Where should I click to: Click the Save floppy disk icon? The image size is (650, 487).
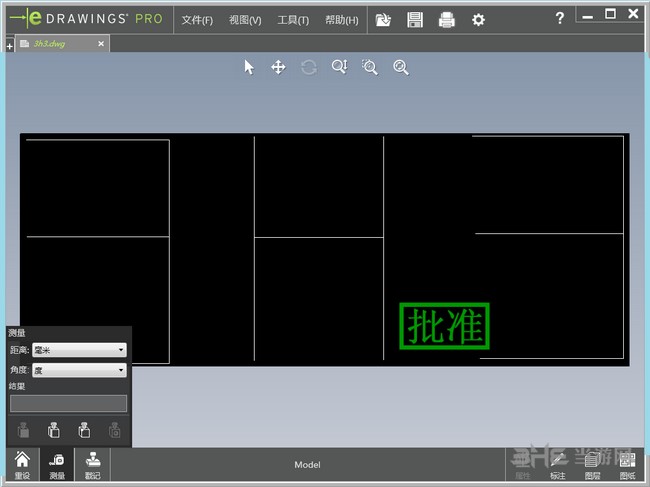click(415, 19)
